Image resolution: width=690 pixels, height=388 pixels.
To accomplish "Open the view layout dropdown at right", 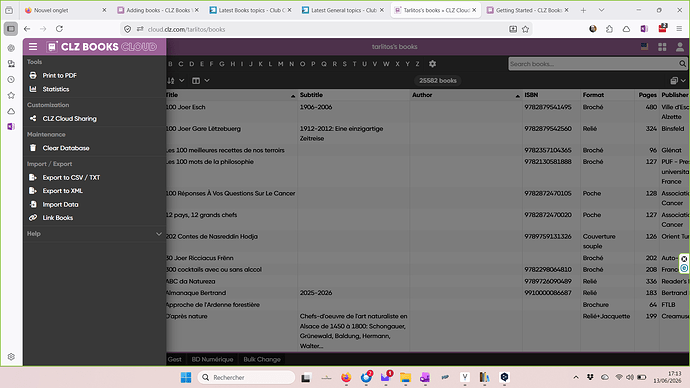I will (678, 81).
